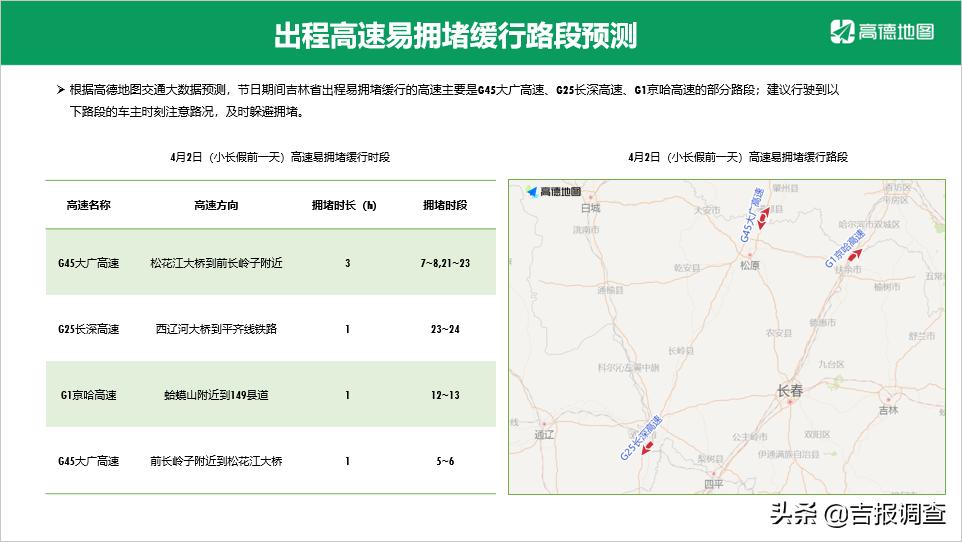Click the column header 拥堵时段
962x542 pixels.
[x=445, y=205]
